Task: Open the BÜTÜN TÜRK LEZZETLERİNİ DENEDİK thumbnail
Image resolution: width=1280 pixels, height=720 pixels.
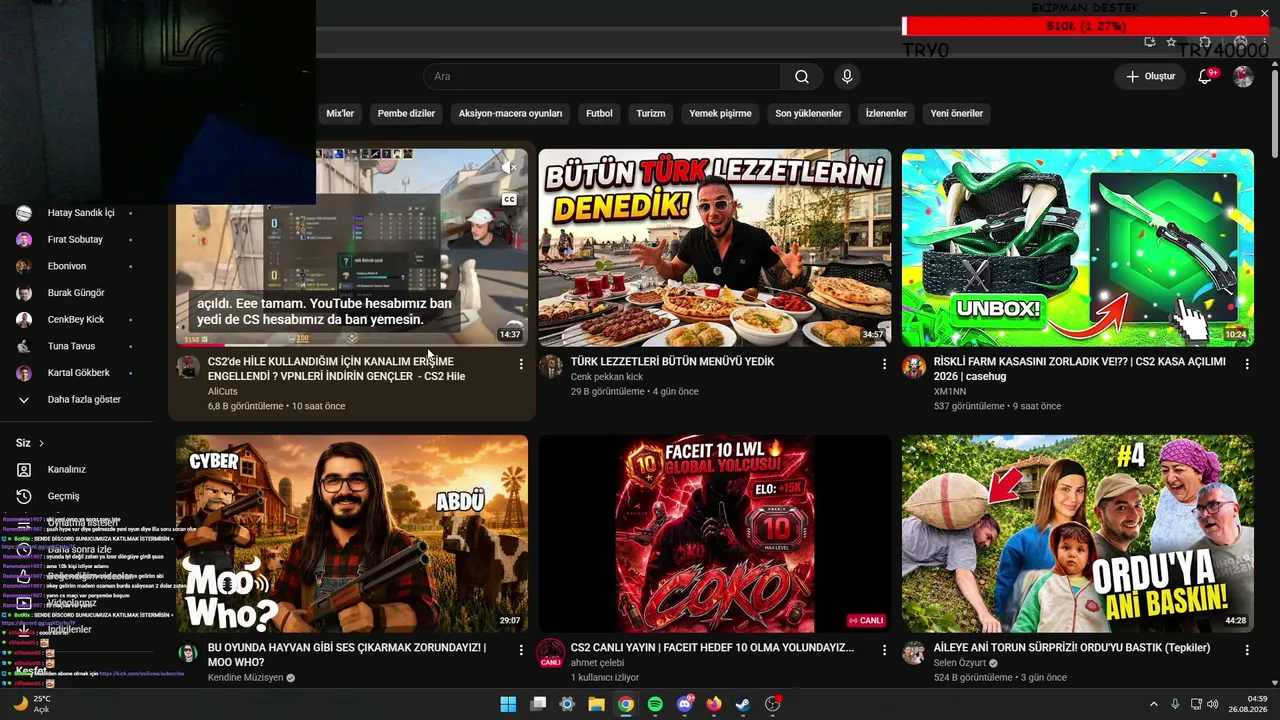Action: click(x=715, y=248)
